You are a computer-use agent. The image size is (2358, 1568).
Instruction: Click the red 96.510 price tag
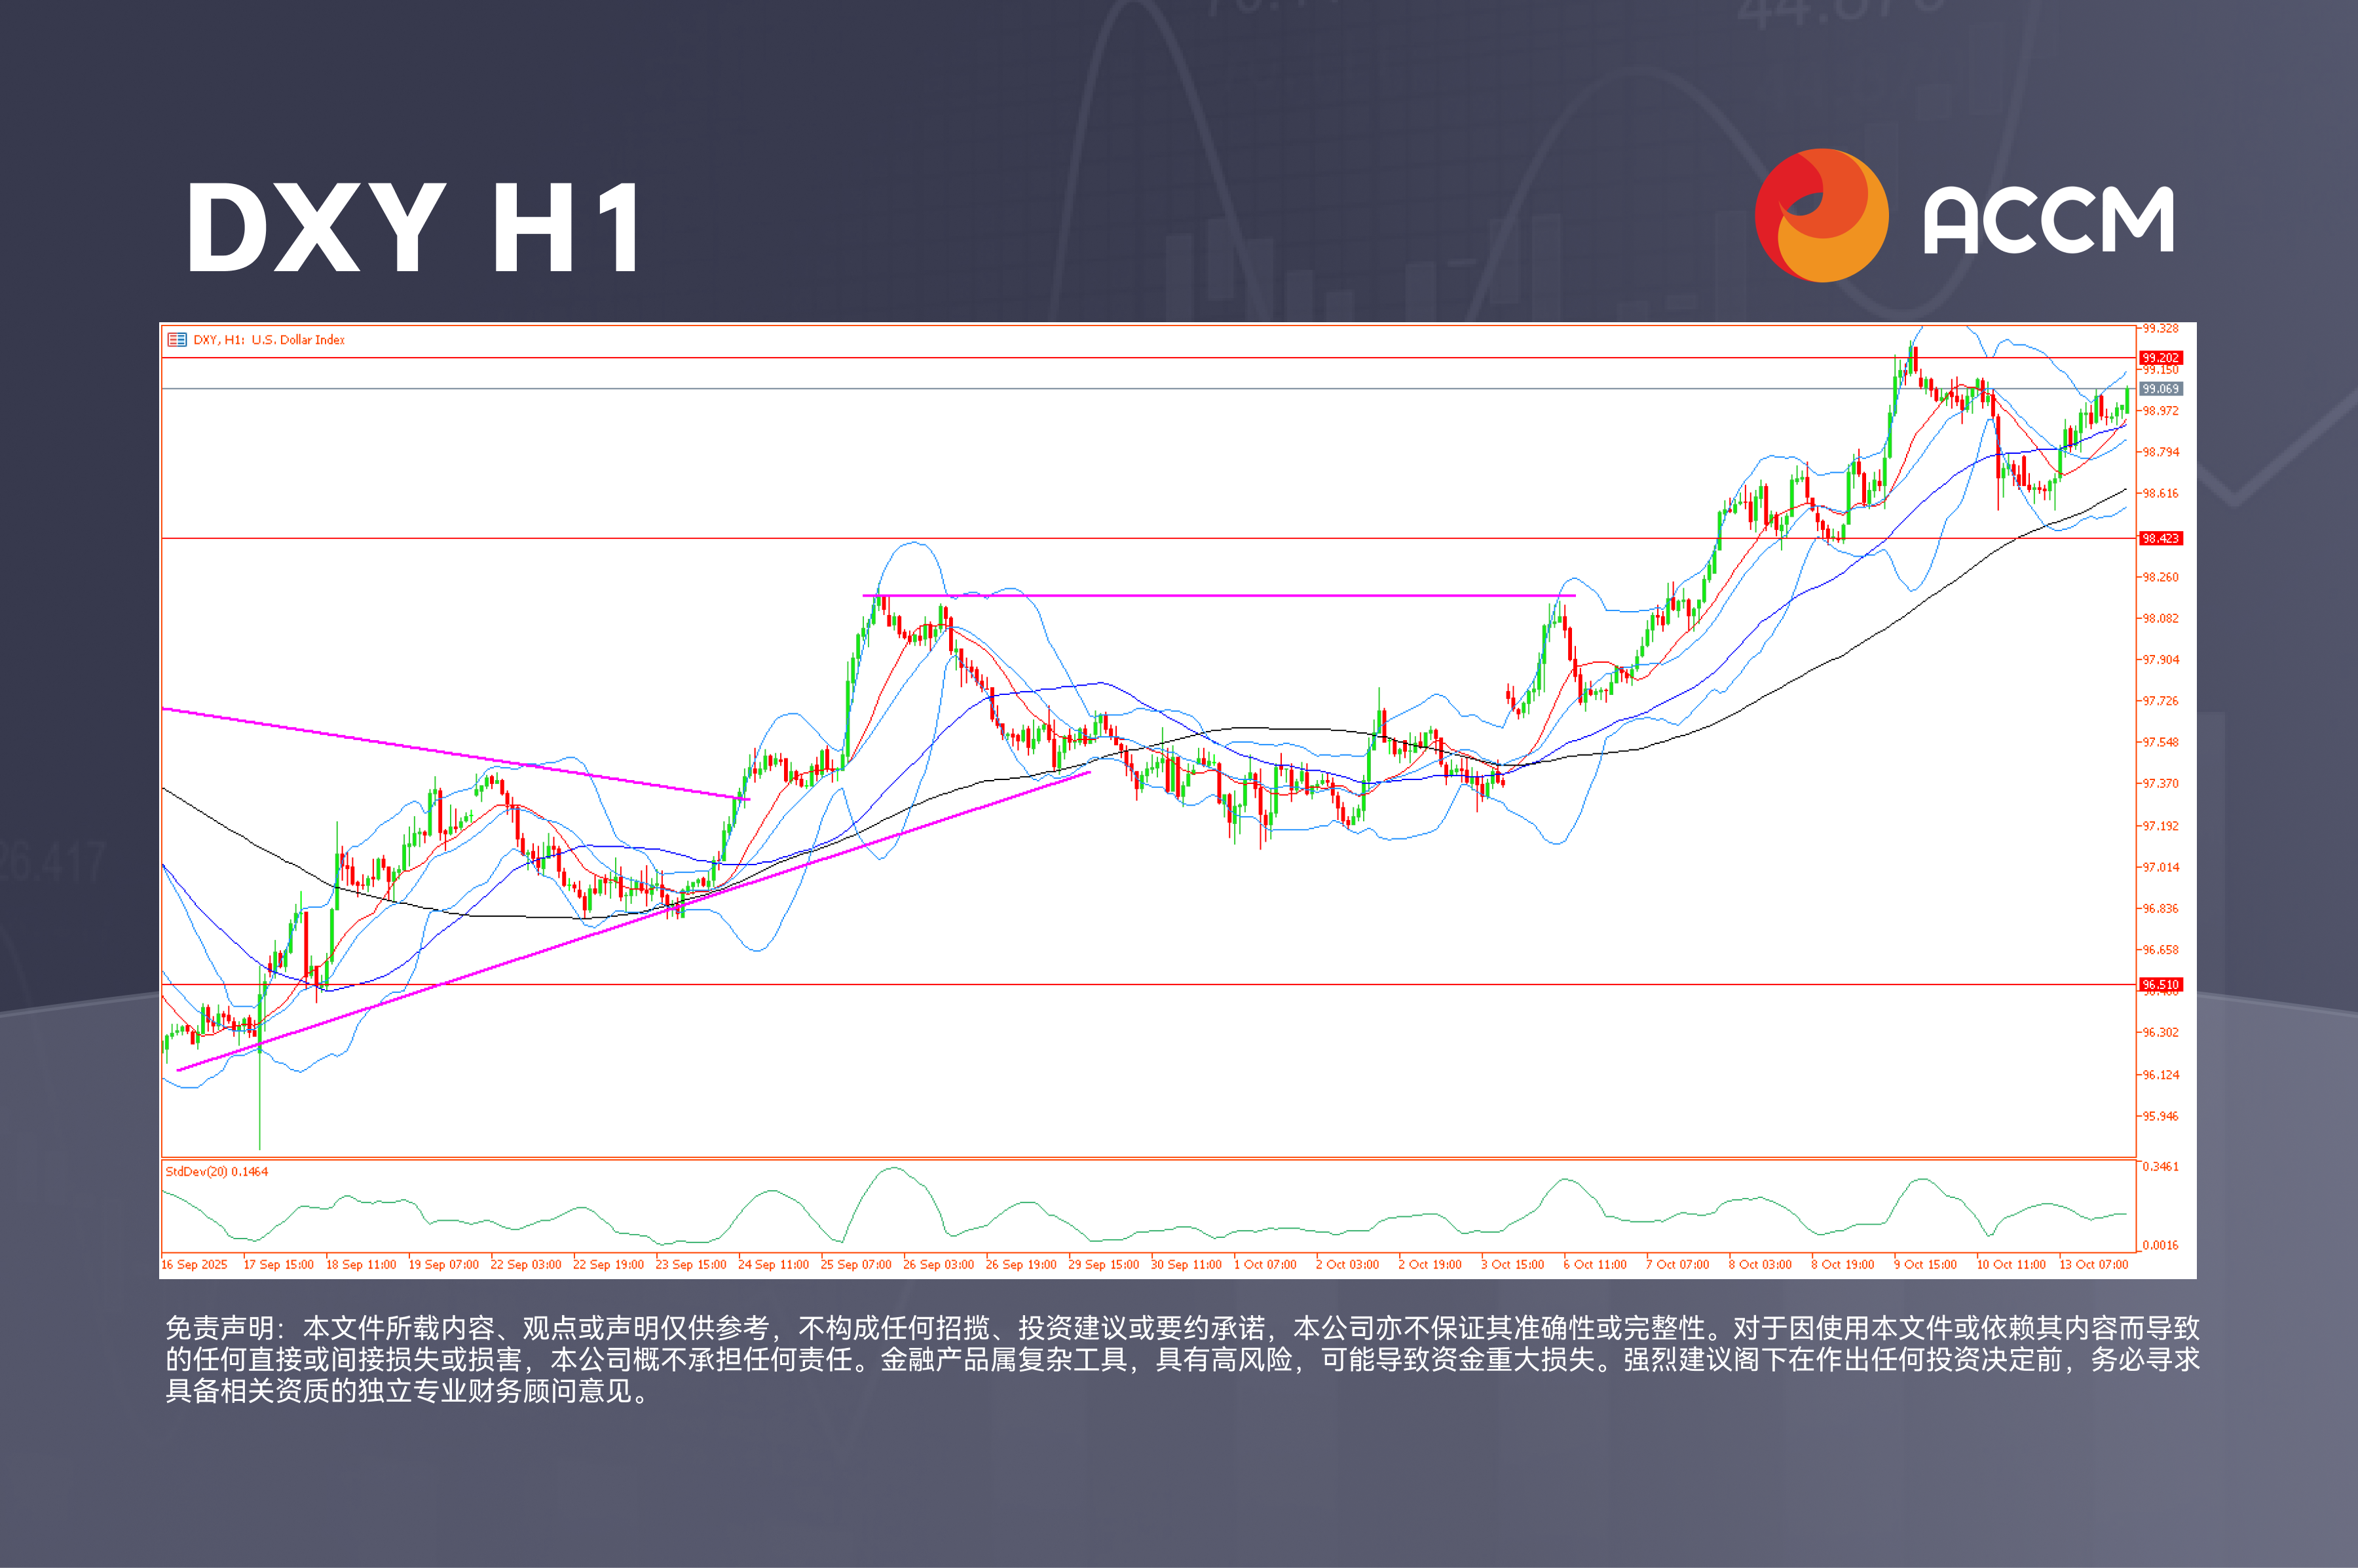[2160, 985]
